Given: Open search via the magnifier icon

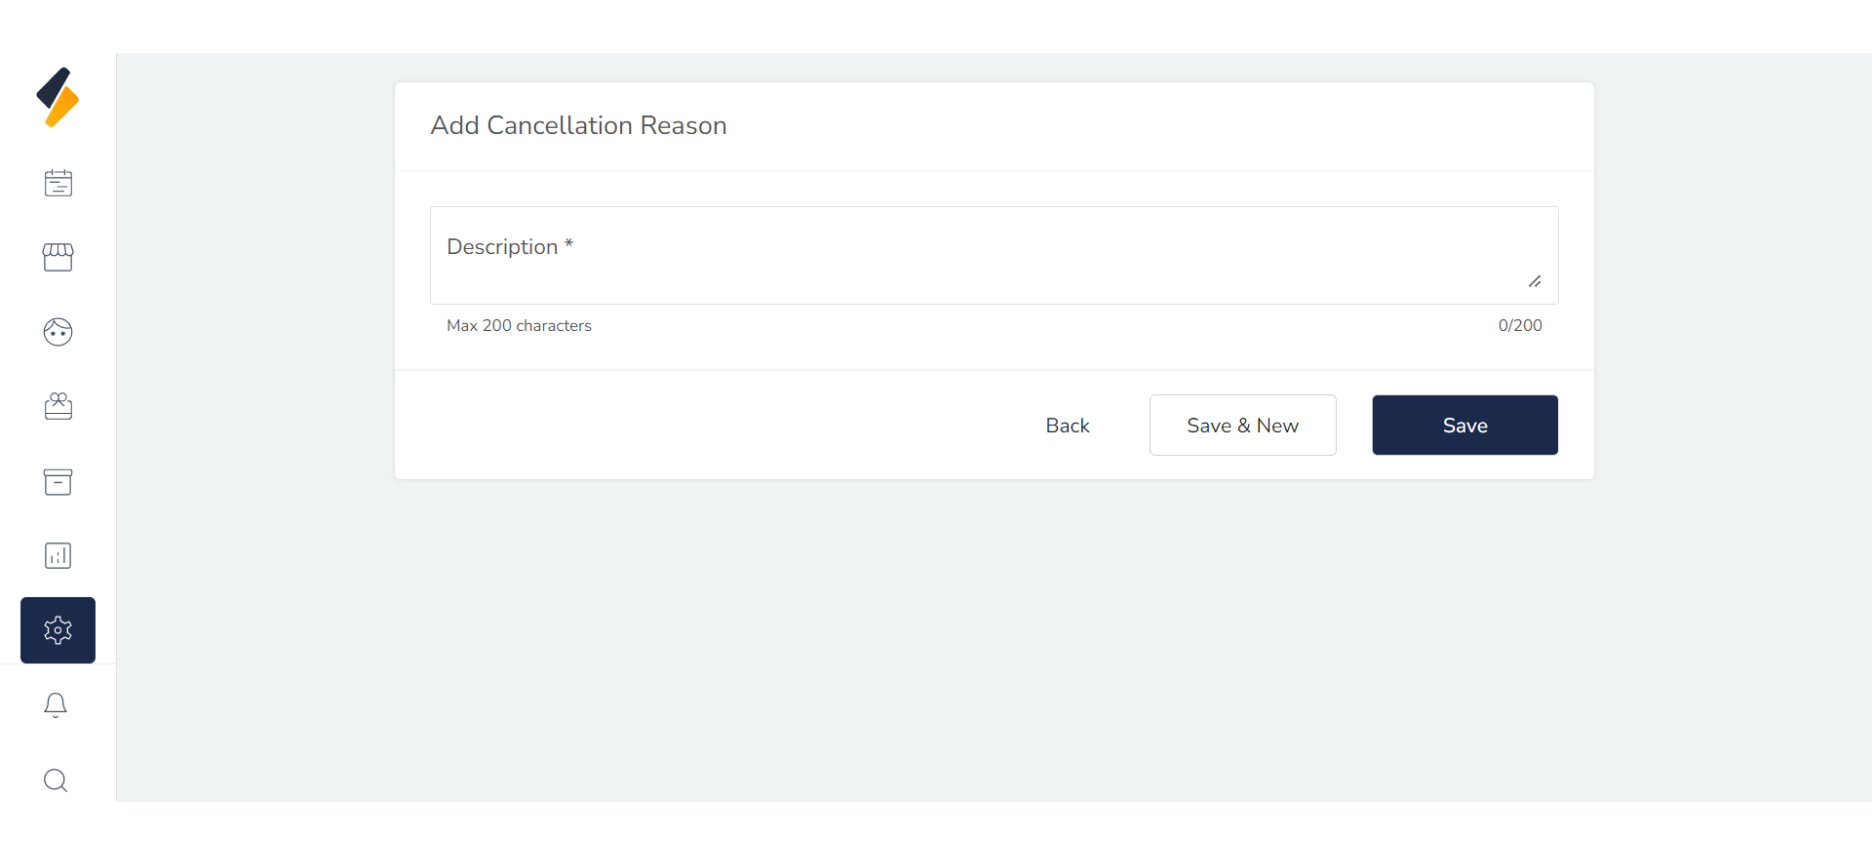Looking at the screenshot, I should (x=56, y=780).
